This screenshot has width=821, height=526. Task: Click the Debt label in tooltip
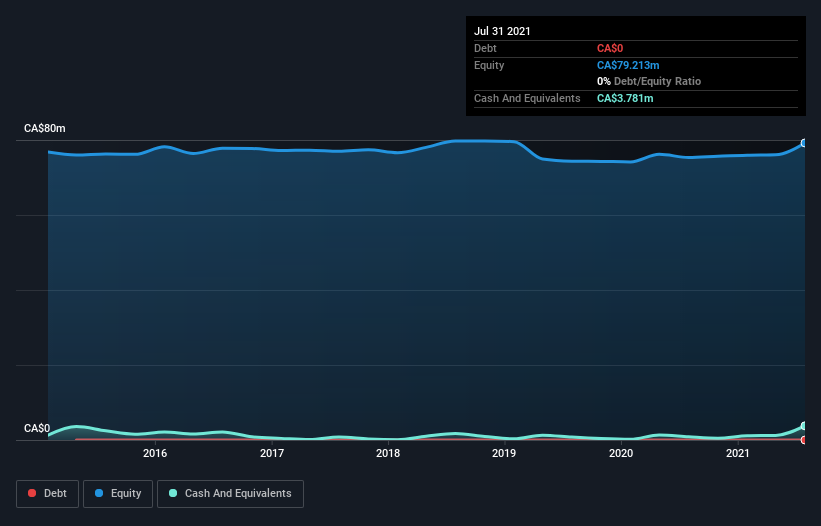click(x=485, y=49)
